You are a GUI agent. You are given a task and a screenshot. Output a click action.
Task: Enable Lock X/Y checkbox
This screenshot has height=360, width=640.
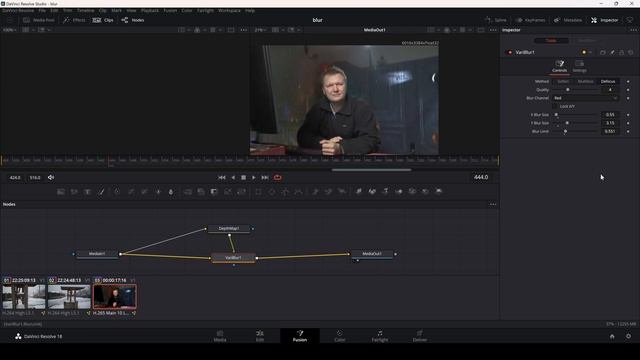click(555, 106)
